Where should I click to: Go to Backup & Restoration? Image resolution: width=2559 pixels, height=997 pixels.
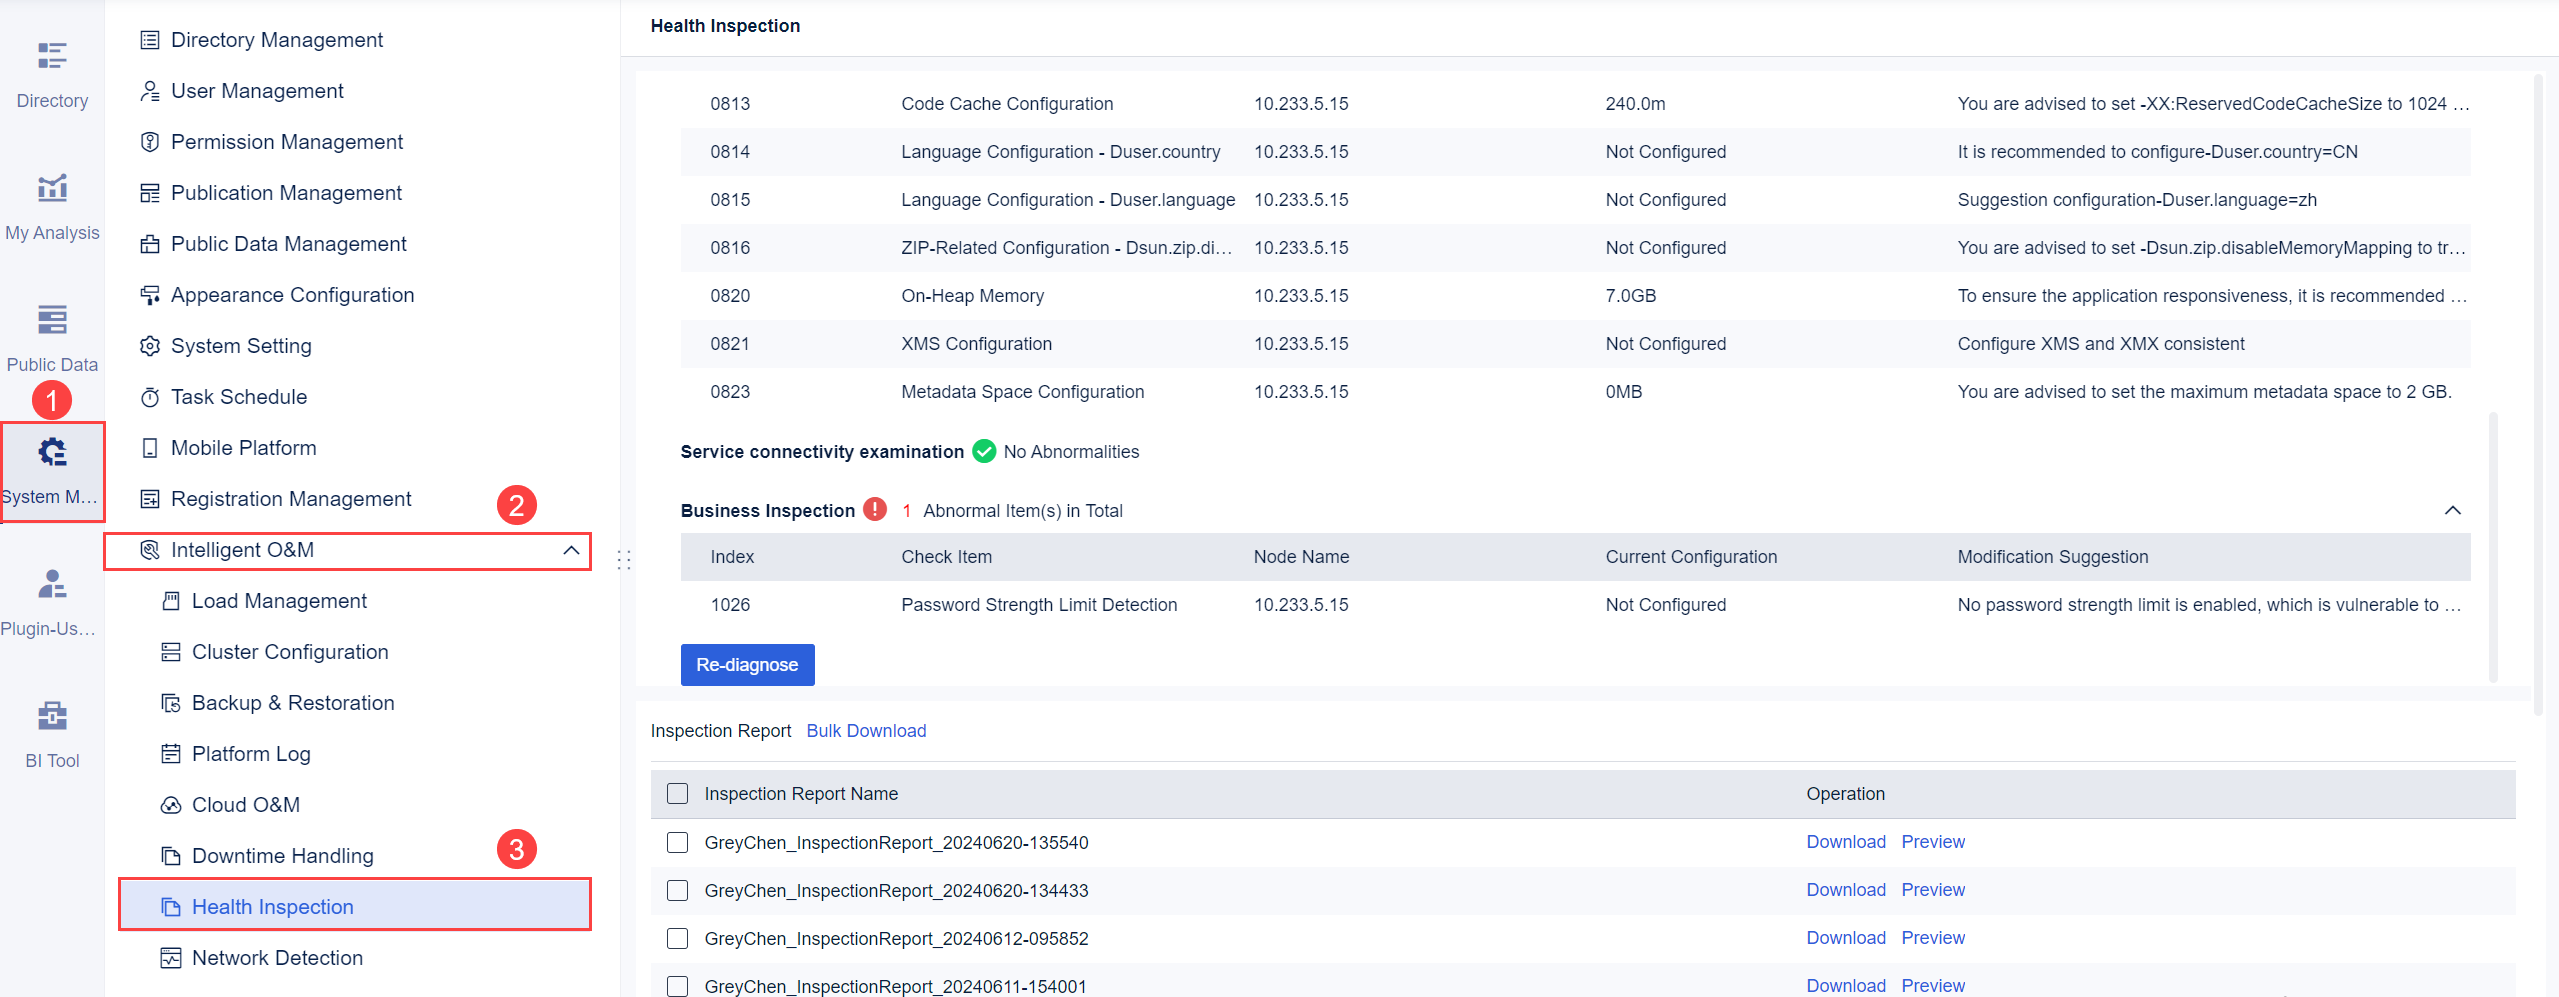tap(293, 703)
